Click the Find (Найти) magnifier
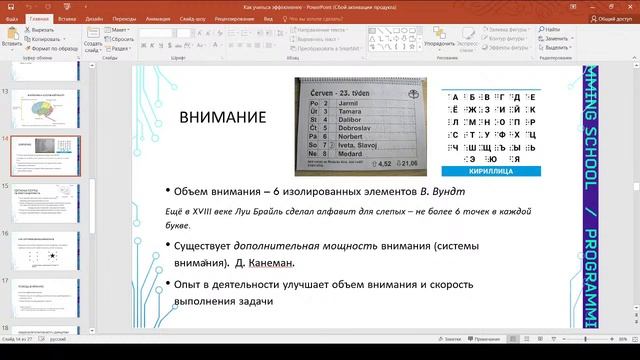Screen dimensions: 640x360 [x=542, y=29]
